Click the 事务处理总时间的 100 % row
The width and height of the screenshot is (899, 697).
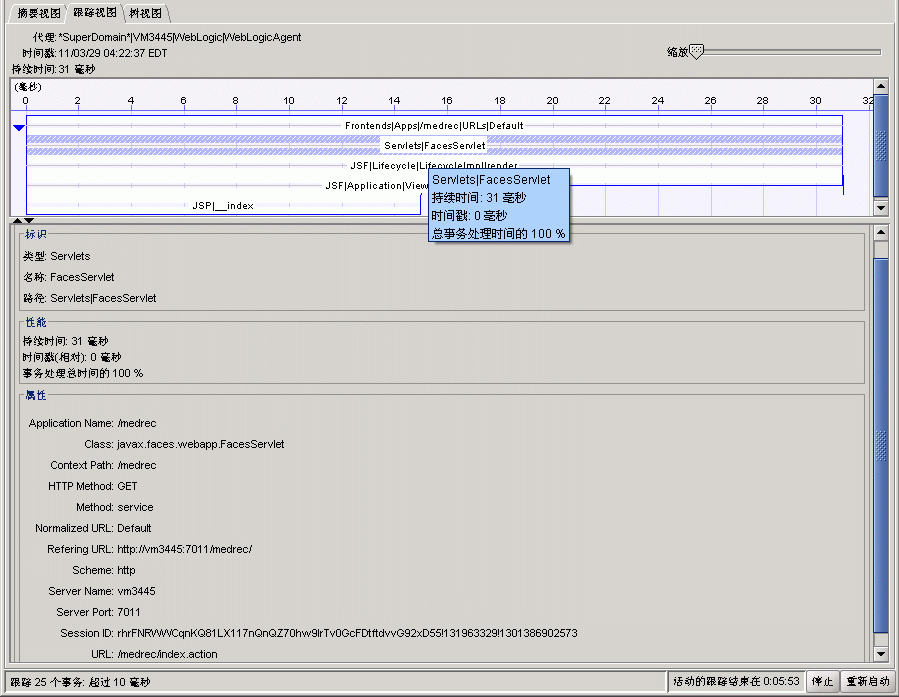coord(83,373)
